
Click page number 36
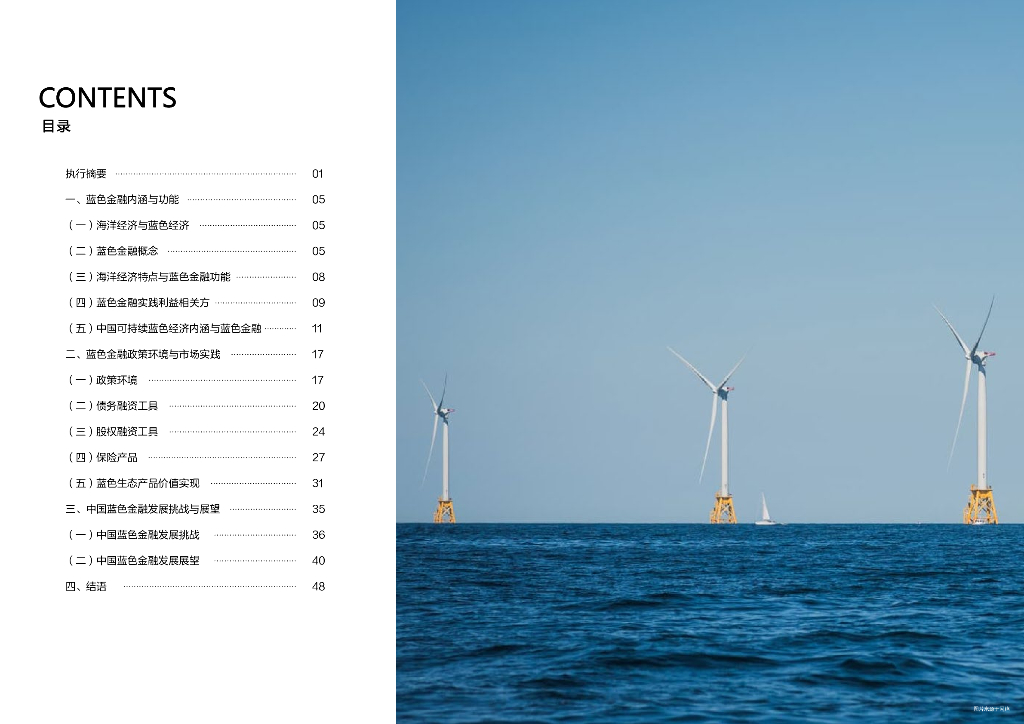tap(318, 535)
